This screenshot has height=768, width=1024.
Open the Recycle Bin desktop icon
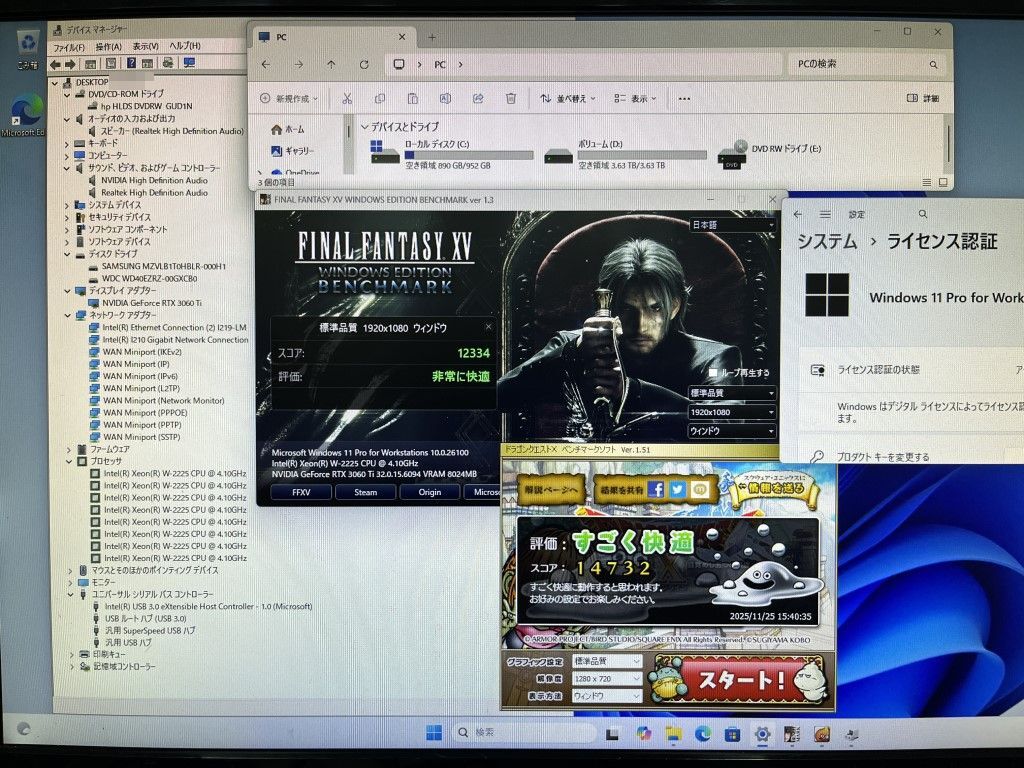[27, 47]
